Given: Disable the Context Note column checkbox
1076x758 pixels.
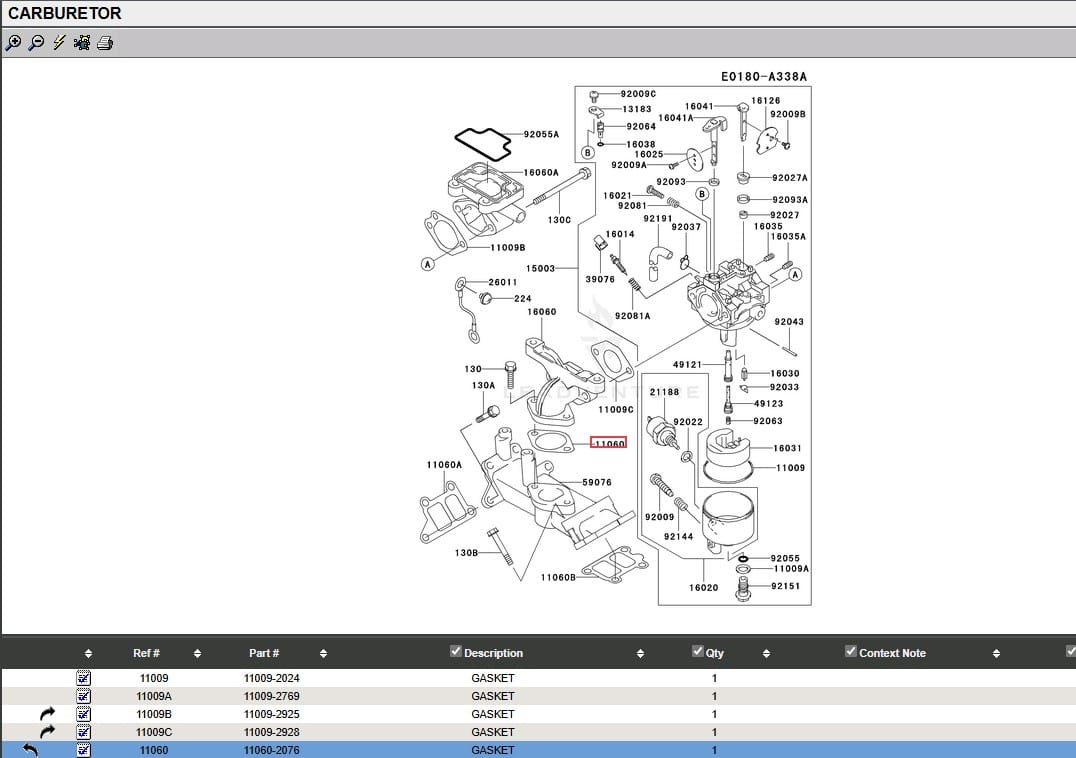Looking at the screenshot, I should click(x=851, y=652).
